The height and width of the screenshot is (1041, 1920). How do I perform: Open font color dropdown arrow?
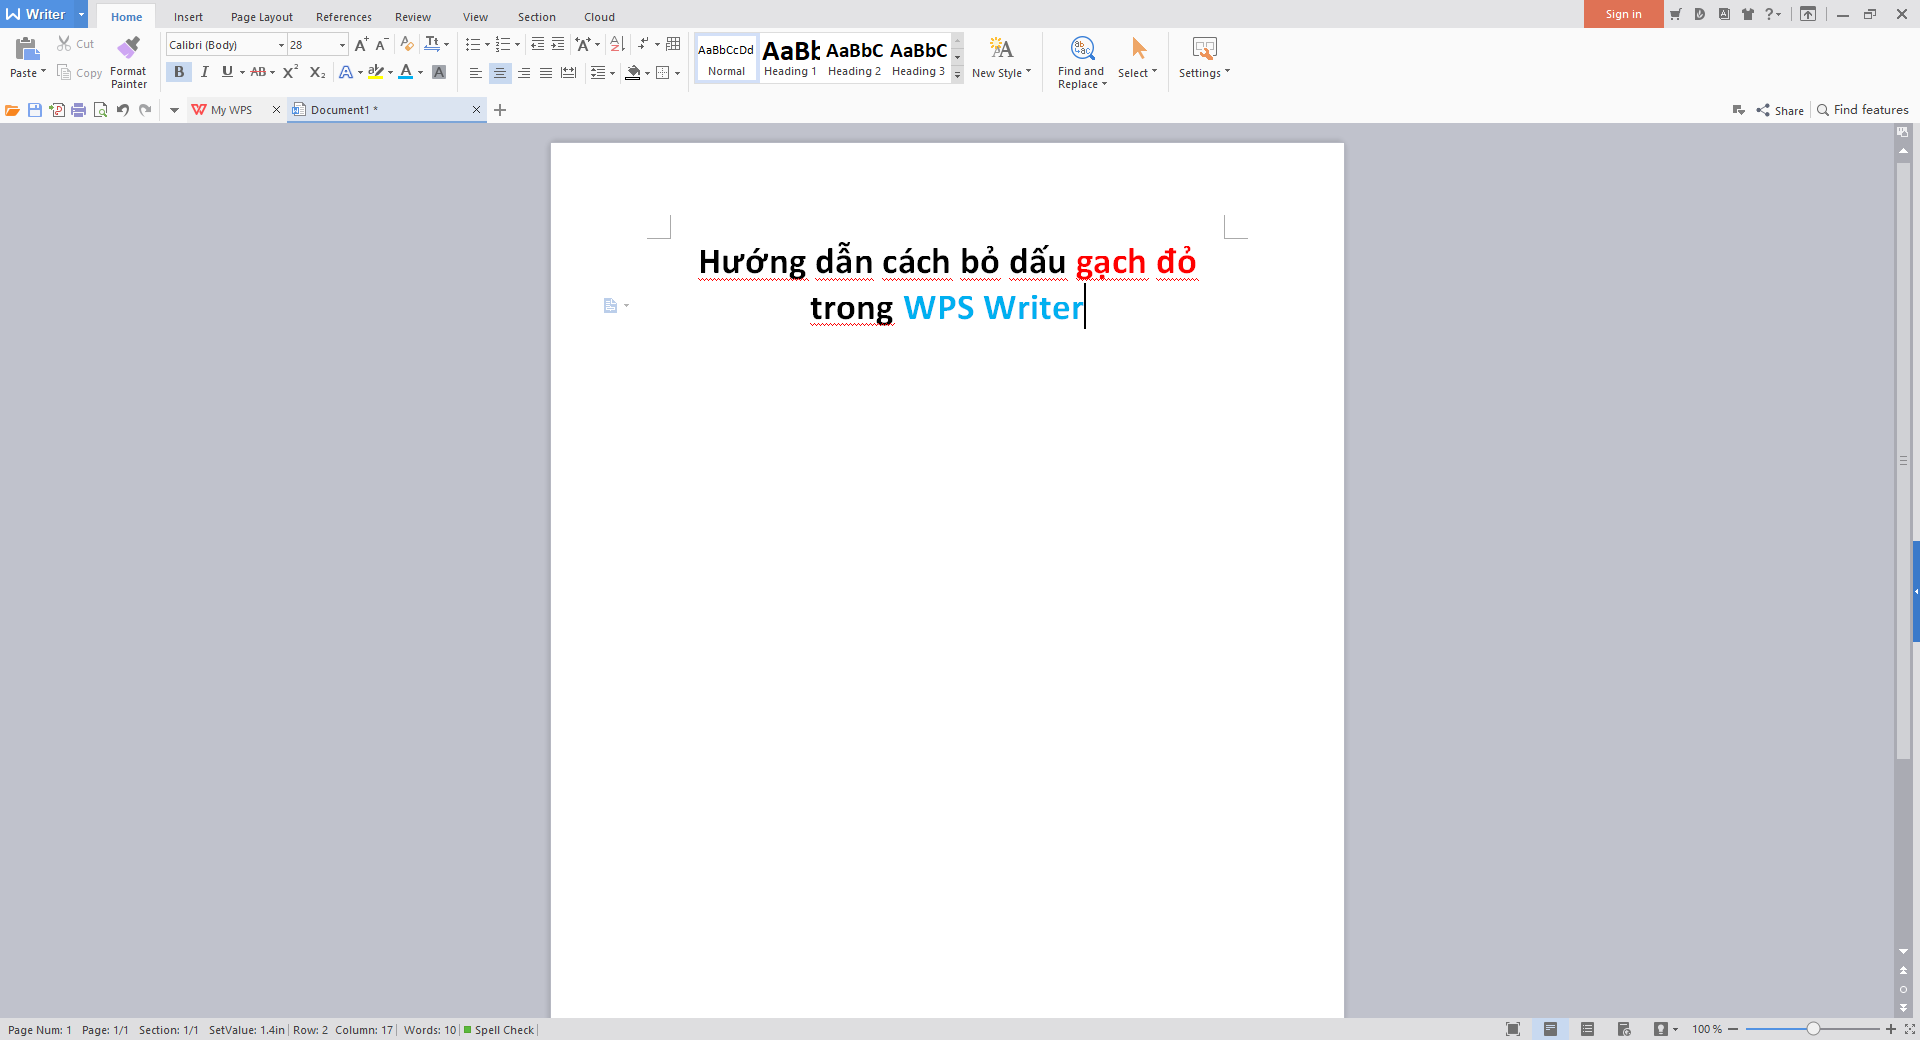pos(420,72)
